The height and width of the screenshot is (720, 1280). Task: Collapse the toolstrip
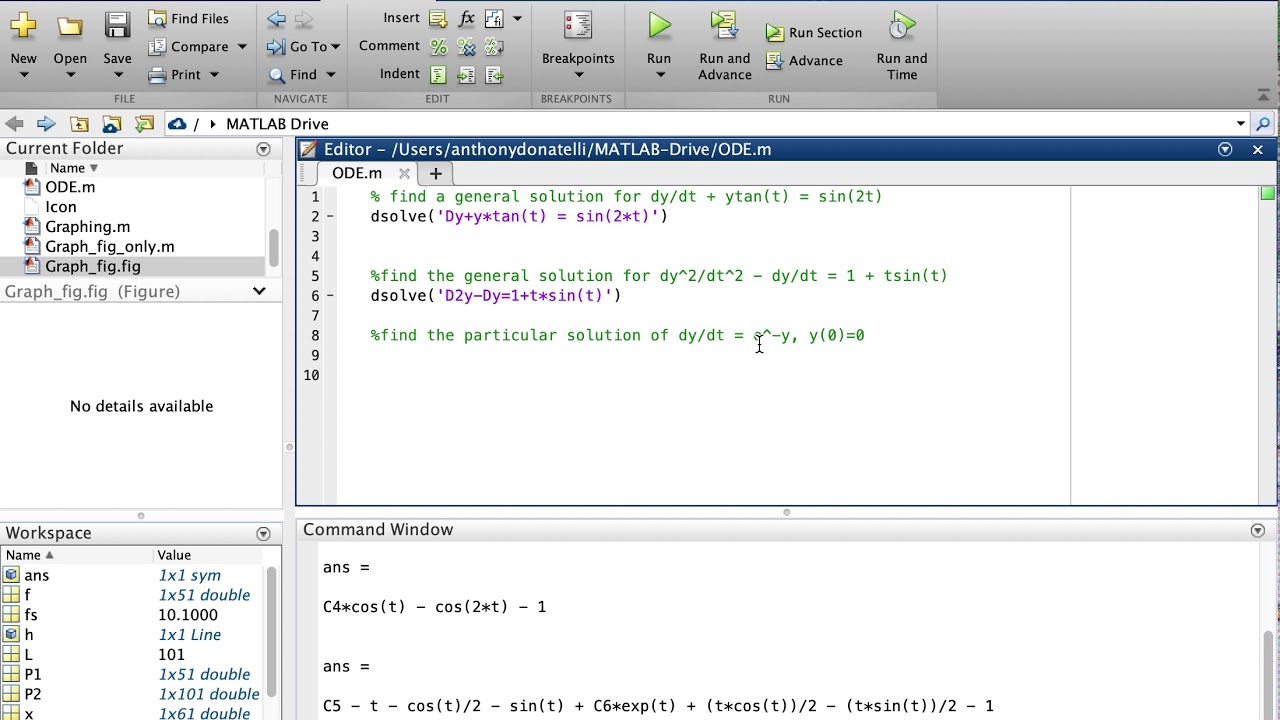pos(1263,96)
